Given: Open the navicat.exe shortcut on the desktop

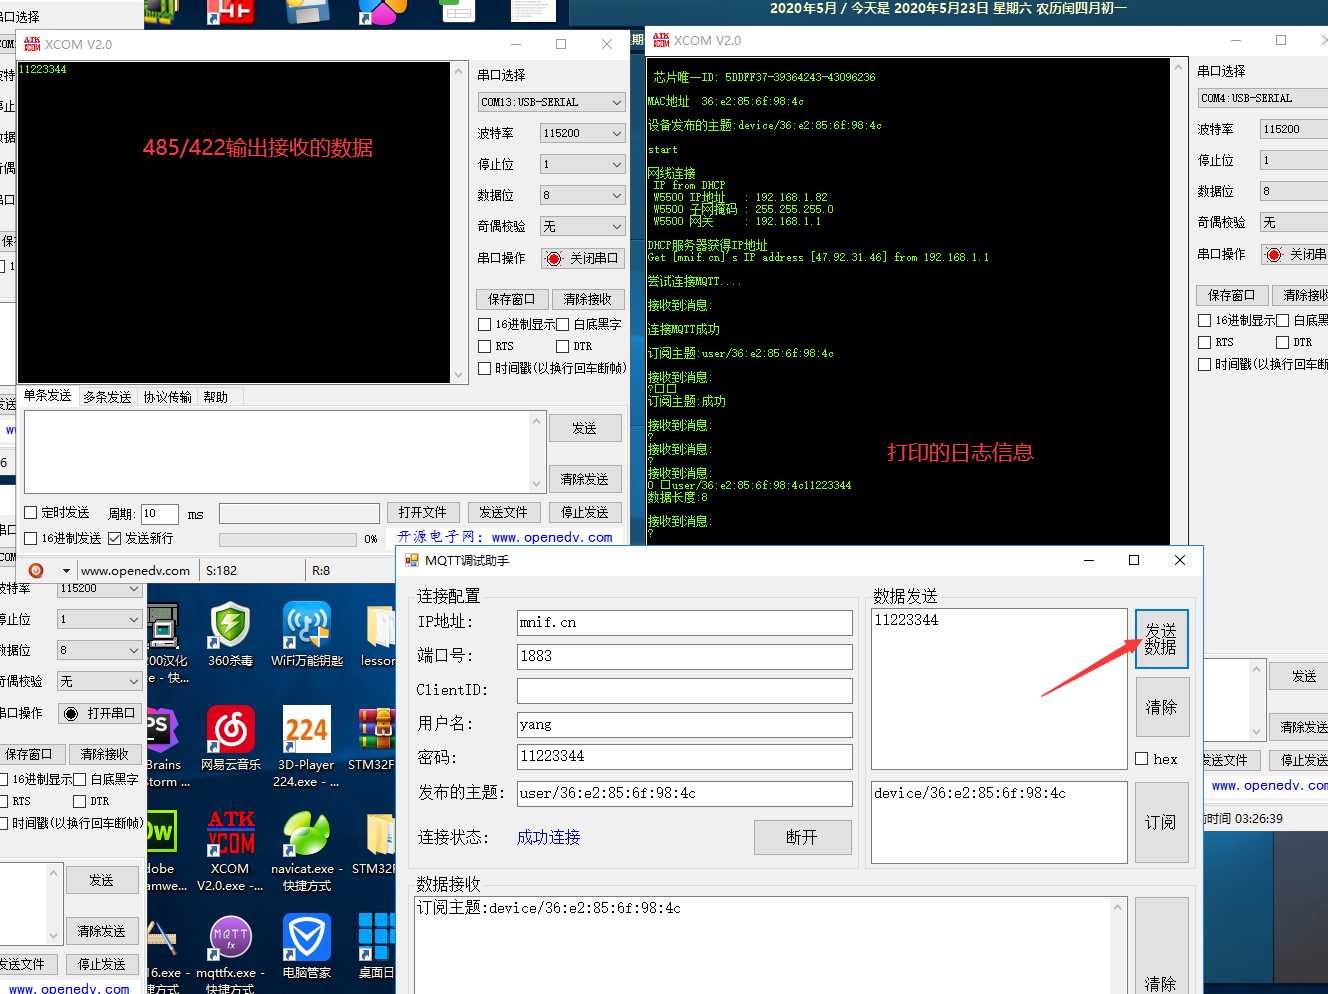Looking at the screenshot, I should tap(307, 850).
